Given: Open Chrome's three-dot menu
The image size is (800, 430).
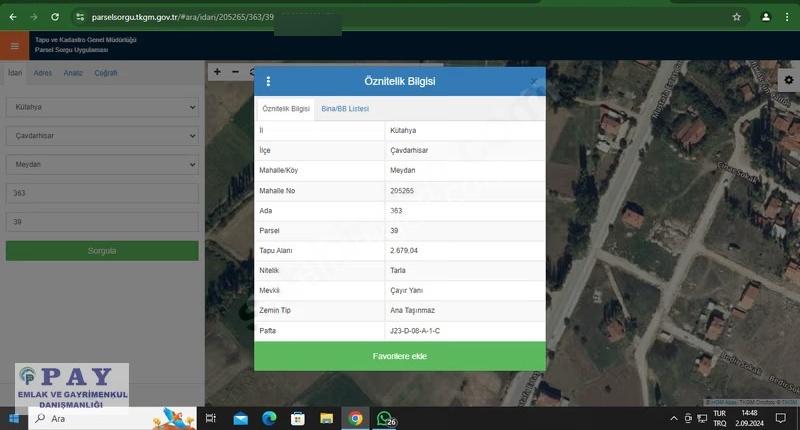Looking at the screenshot, I should coord(787,17).
